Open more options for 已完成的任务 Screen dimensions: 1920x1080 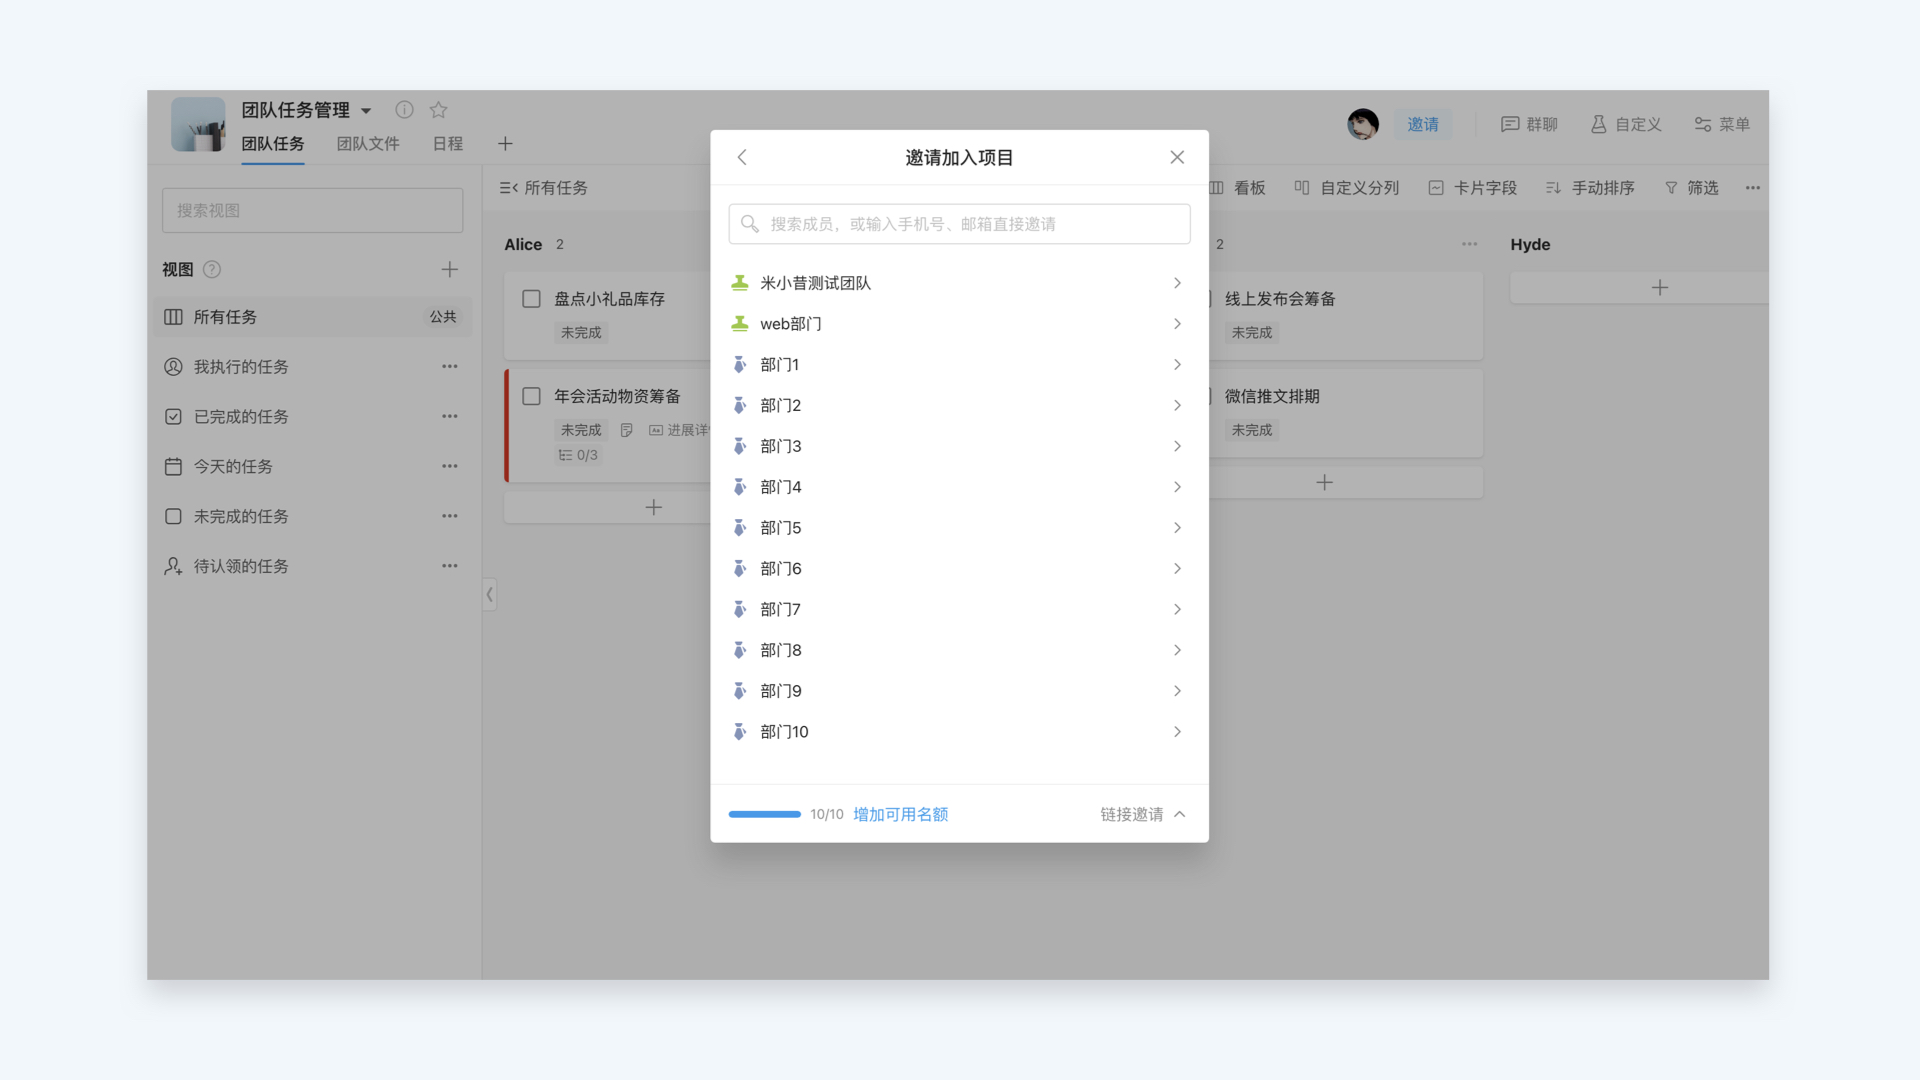[450, 416]
